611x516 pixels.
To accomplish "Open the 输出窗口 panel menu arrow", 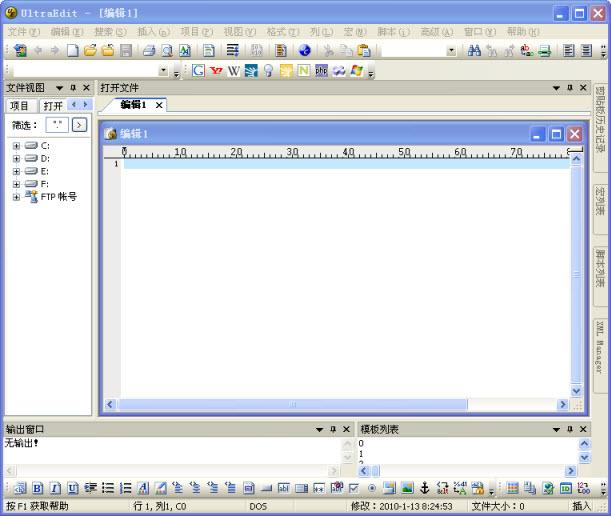I will click(319, 429).
